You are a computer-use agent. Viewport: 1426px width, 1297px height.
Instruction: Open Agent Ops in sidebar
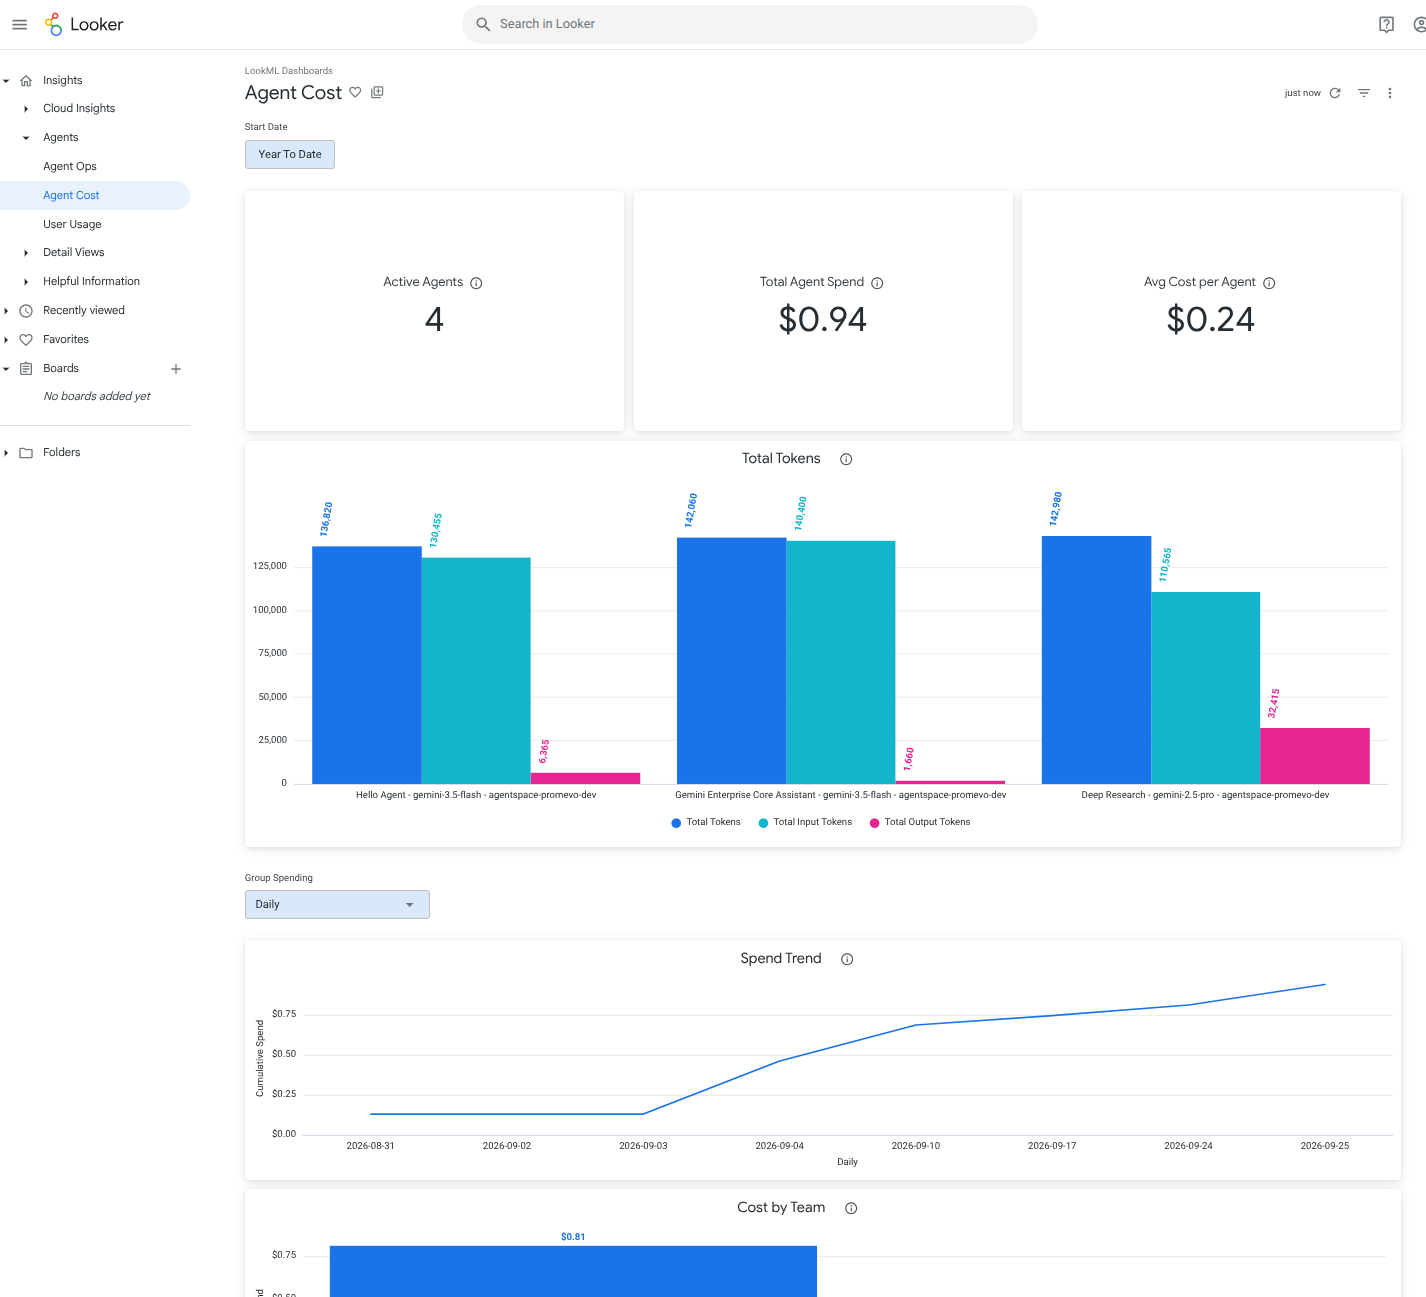pyautogui.click(x=70, y=166)
